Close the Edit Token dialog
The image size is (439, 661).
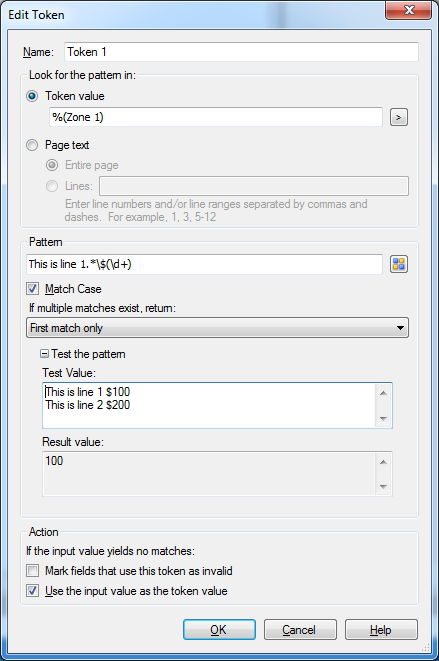click(408, 10)
